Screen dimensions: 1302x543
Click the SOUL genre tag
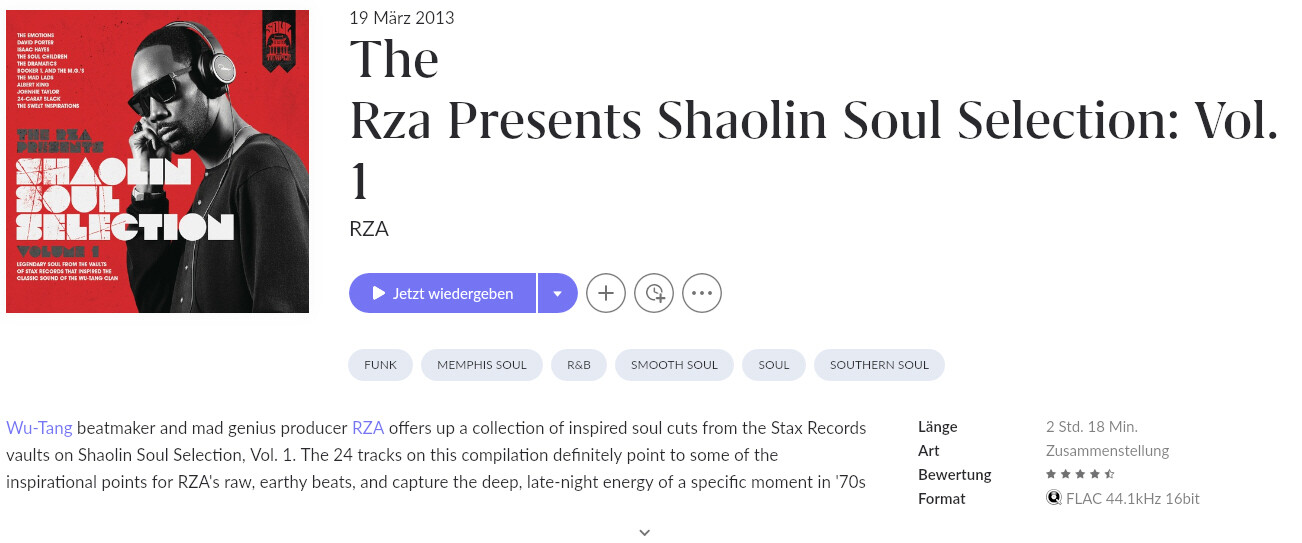tap(774, 365)
